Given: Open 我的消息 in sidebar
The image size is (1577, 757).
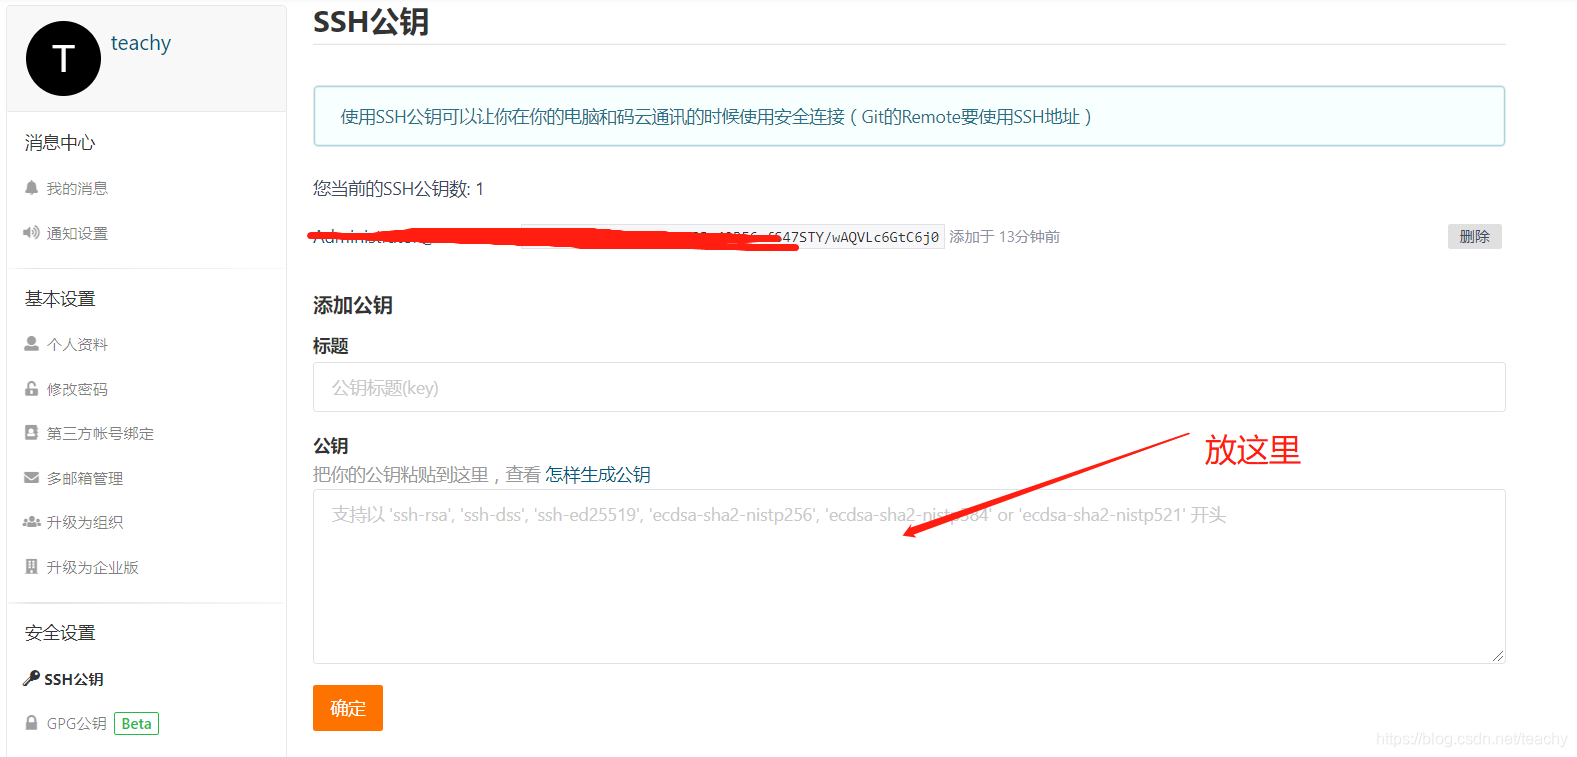Looking at the screenshot, I should 77,188.
